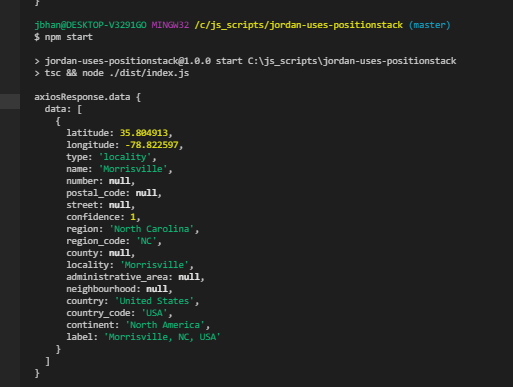Click the '(master)' branch label
513x387 pixels.
[429, 25]
